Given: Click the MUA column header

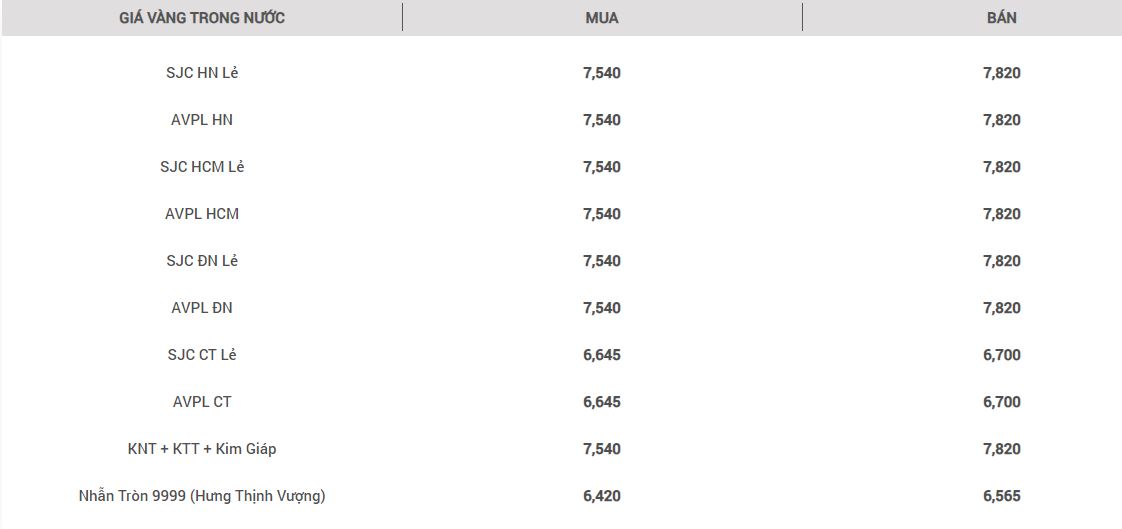Looking at the screenshot, I should click(602, 18).
